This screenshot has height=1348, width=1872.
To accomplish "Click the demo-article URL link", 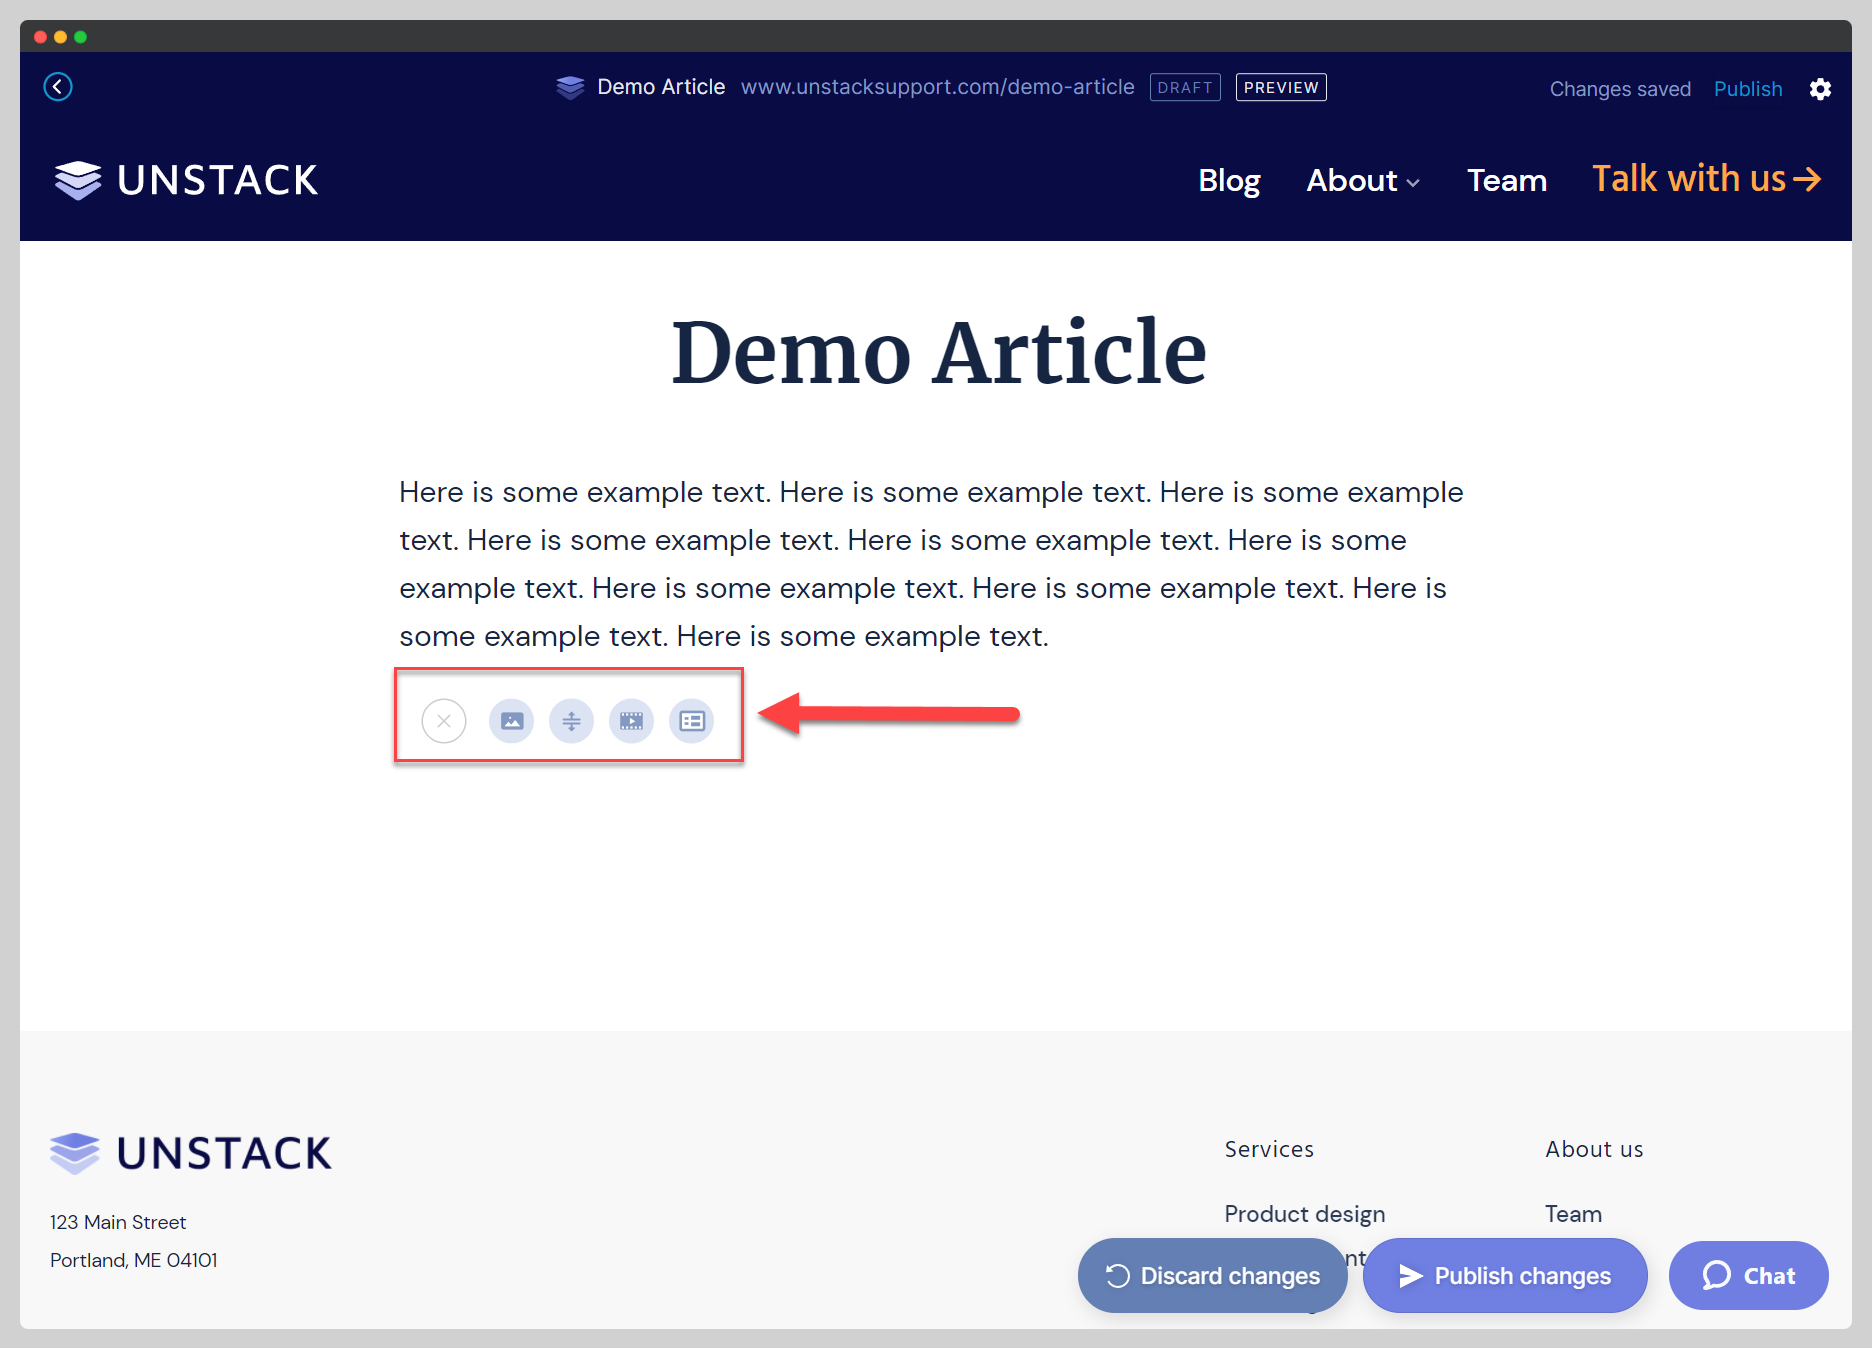I will point(937,87).
